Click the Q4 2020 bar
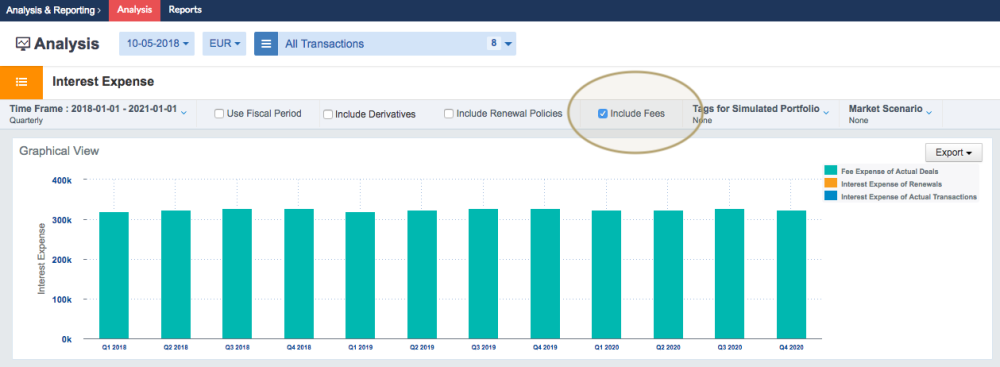1000x367 pixels. [x=791, y=274]
